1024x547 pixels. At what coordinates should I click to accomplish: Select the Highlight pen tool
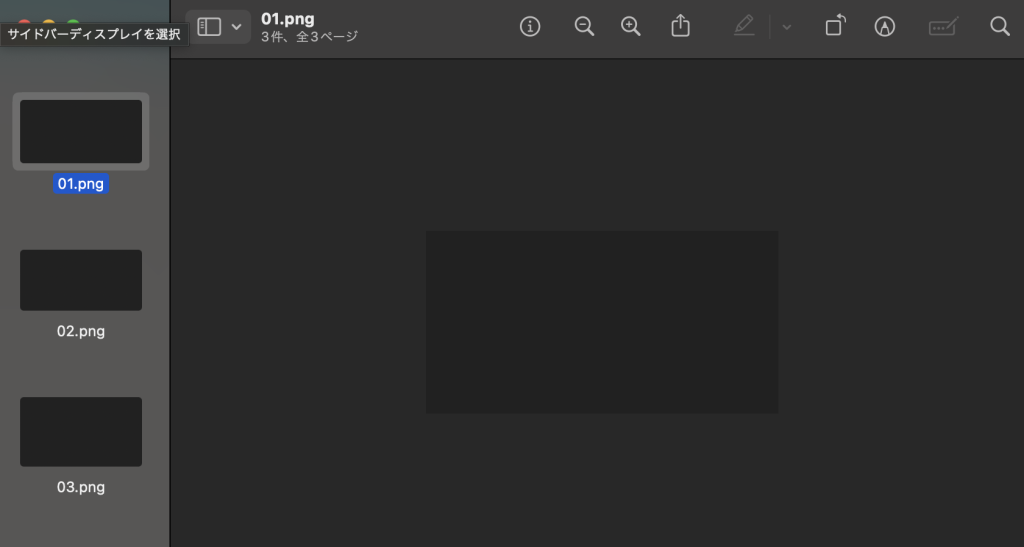tap(744, 27)
